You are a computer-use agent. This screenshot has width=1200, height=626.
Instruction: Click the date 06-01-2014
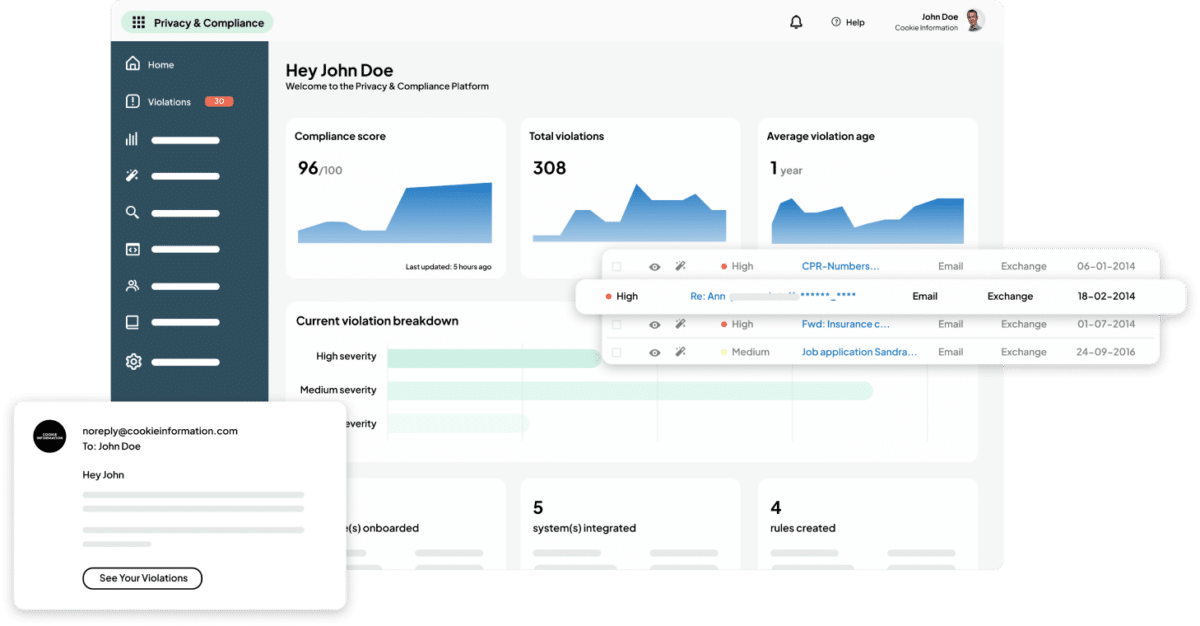[1105, 266]
